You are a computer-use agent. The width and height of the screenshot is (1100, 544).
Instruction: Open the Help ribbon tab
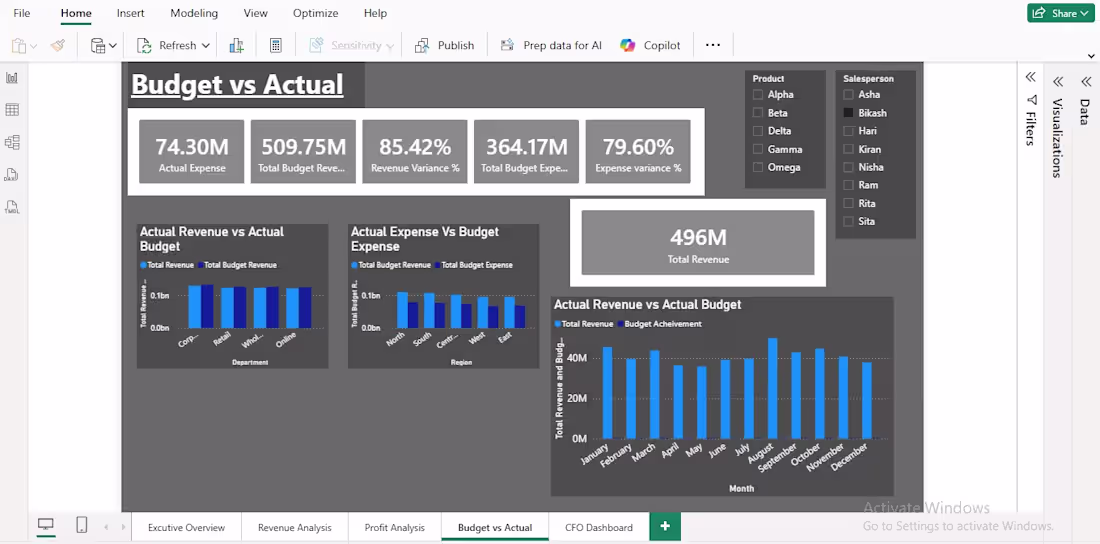375,13
